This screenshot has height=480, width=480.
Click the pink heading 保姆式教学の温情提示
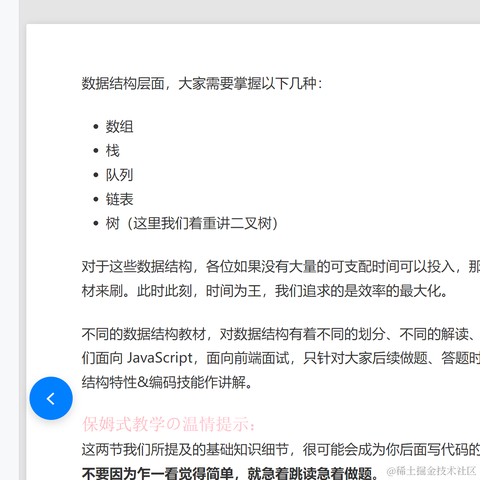tap(169, 424)
